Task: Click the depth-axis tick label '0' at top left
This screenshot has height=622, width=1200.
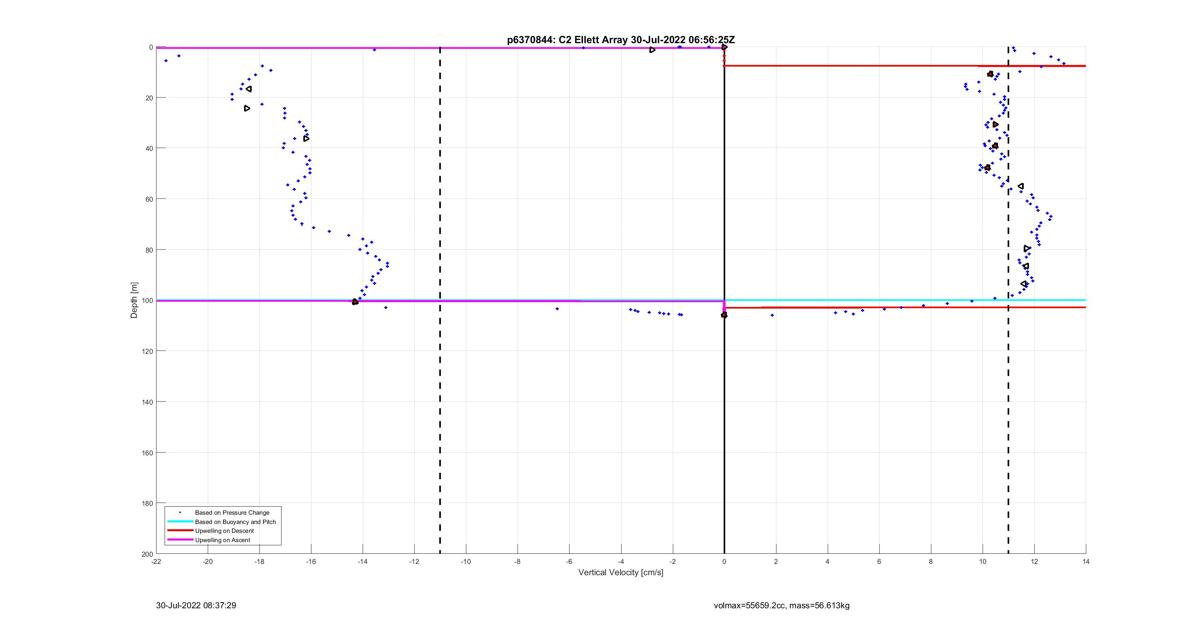Action: [150, 47]
